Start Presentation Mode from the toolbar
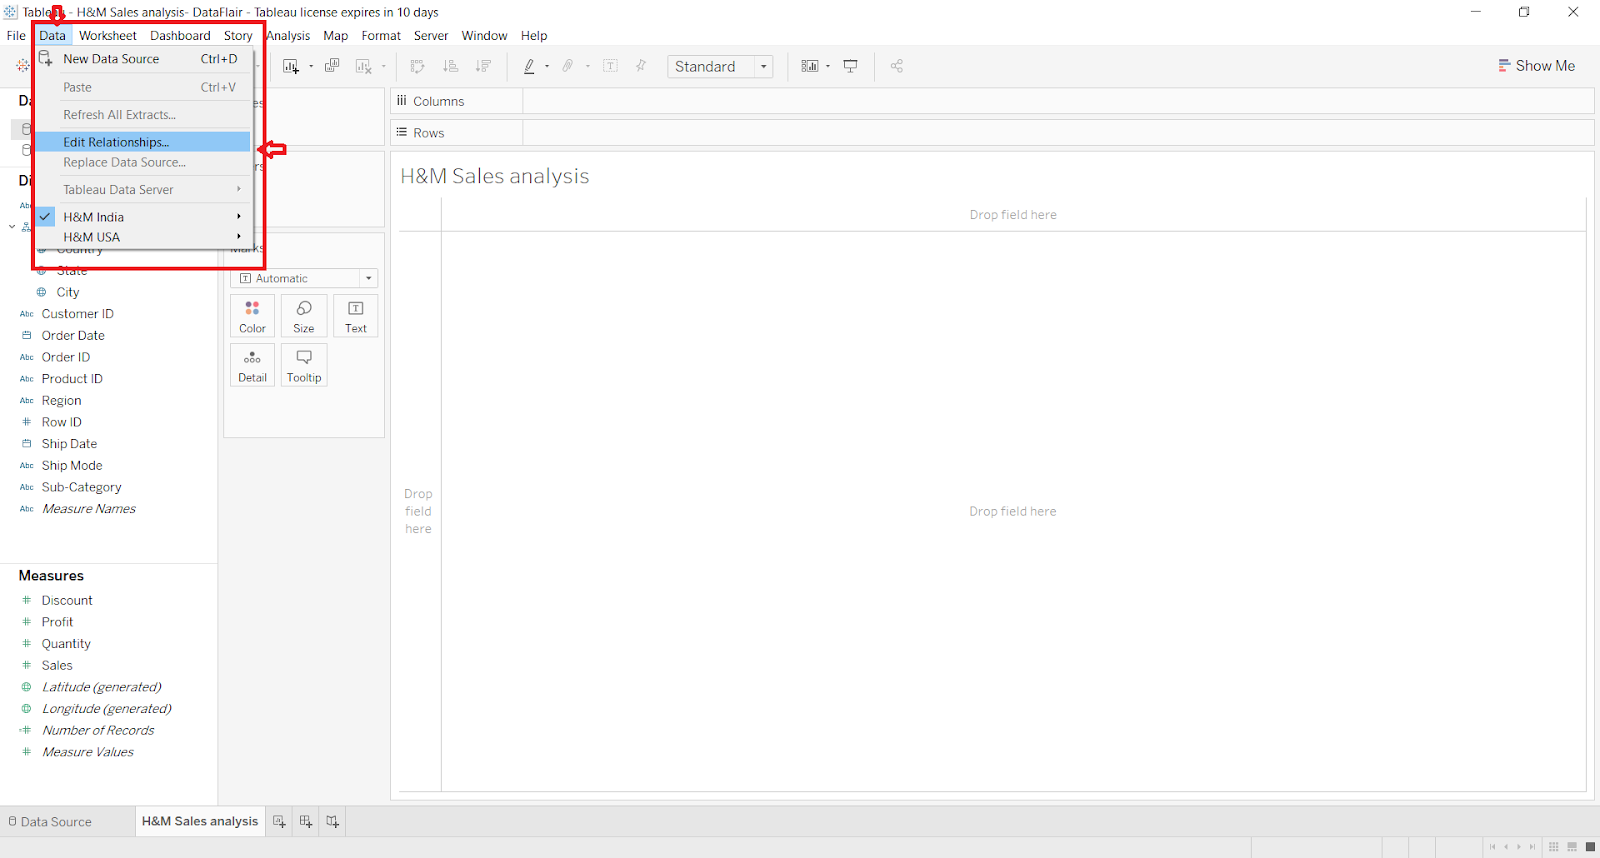The width and height of the screenshot is (1600, 858). [x=851, y=66]
